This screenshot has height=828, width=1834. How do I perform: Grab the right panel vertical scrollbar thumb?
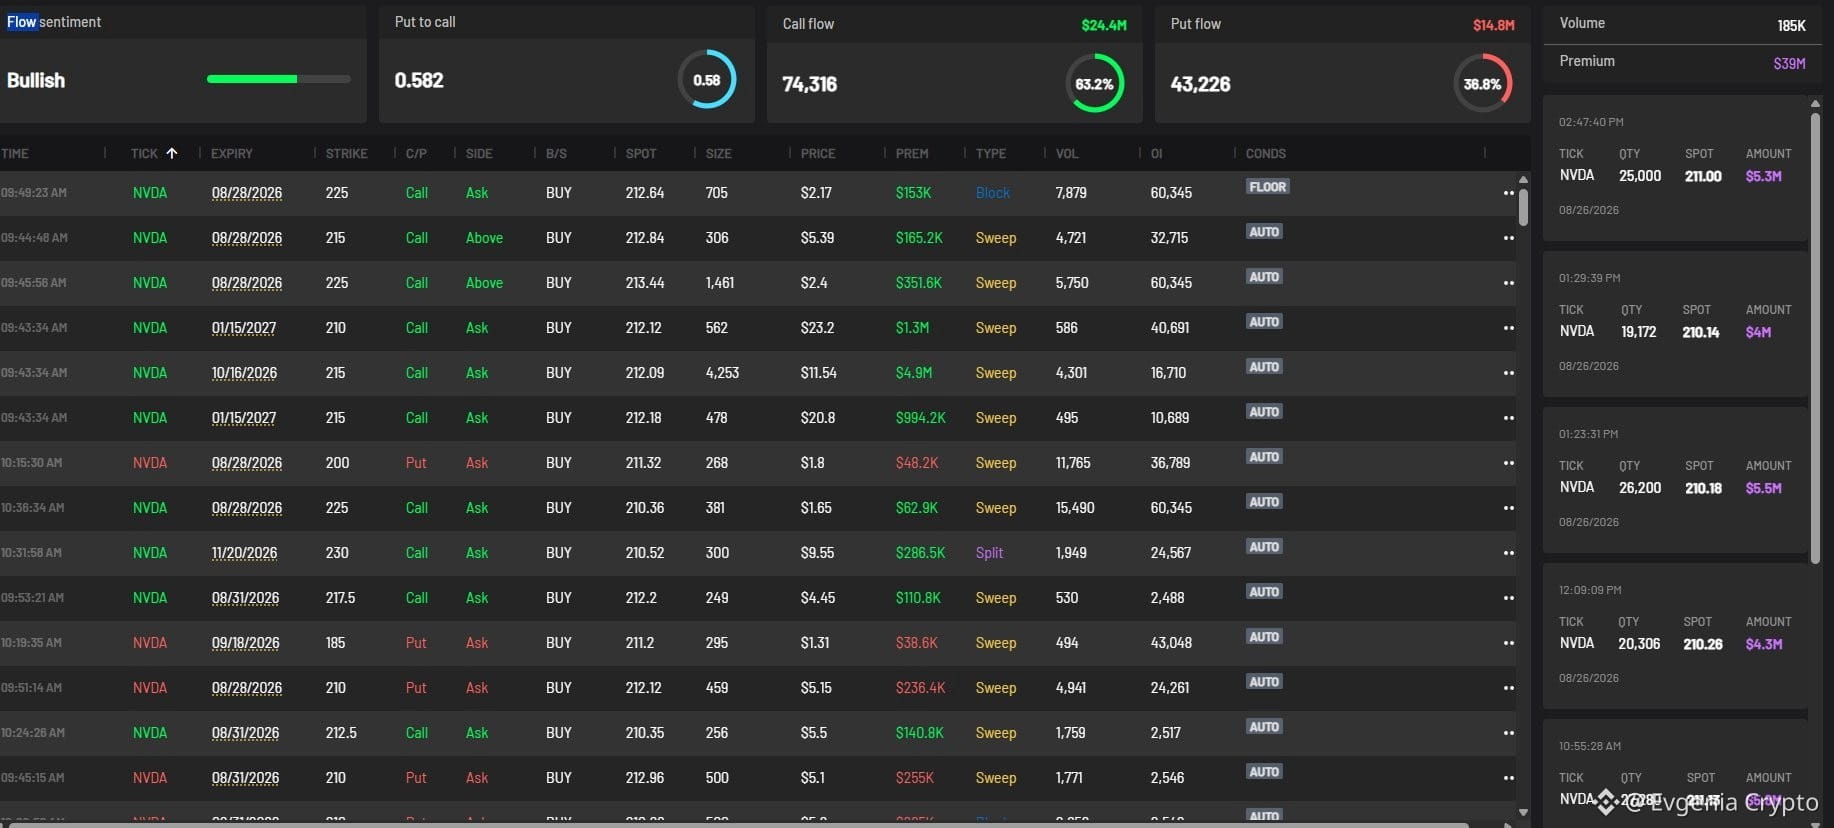coord(1816,338)
